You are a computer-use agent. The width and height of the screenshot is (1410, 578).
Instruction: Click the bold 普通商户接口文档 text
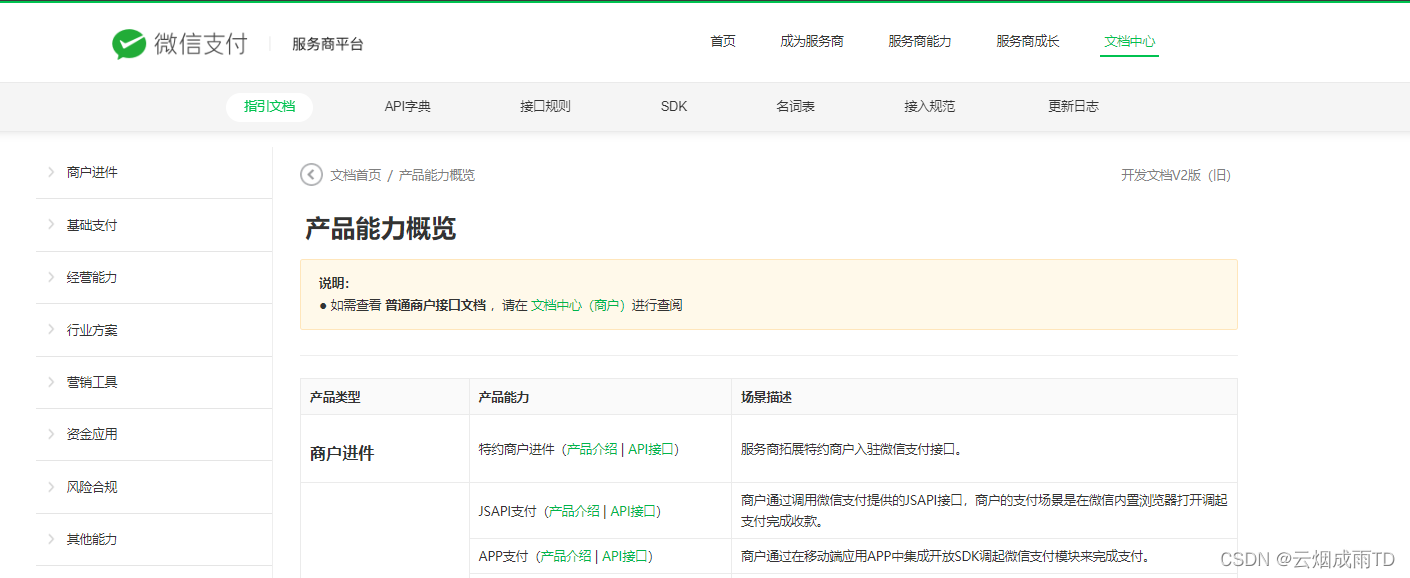click(x=435, y=305)
